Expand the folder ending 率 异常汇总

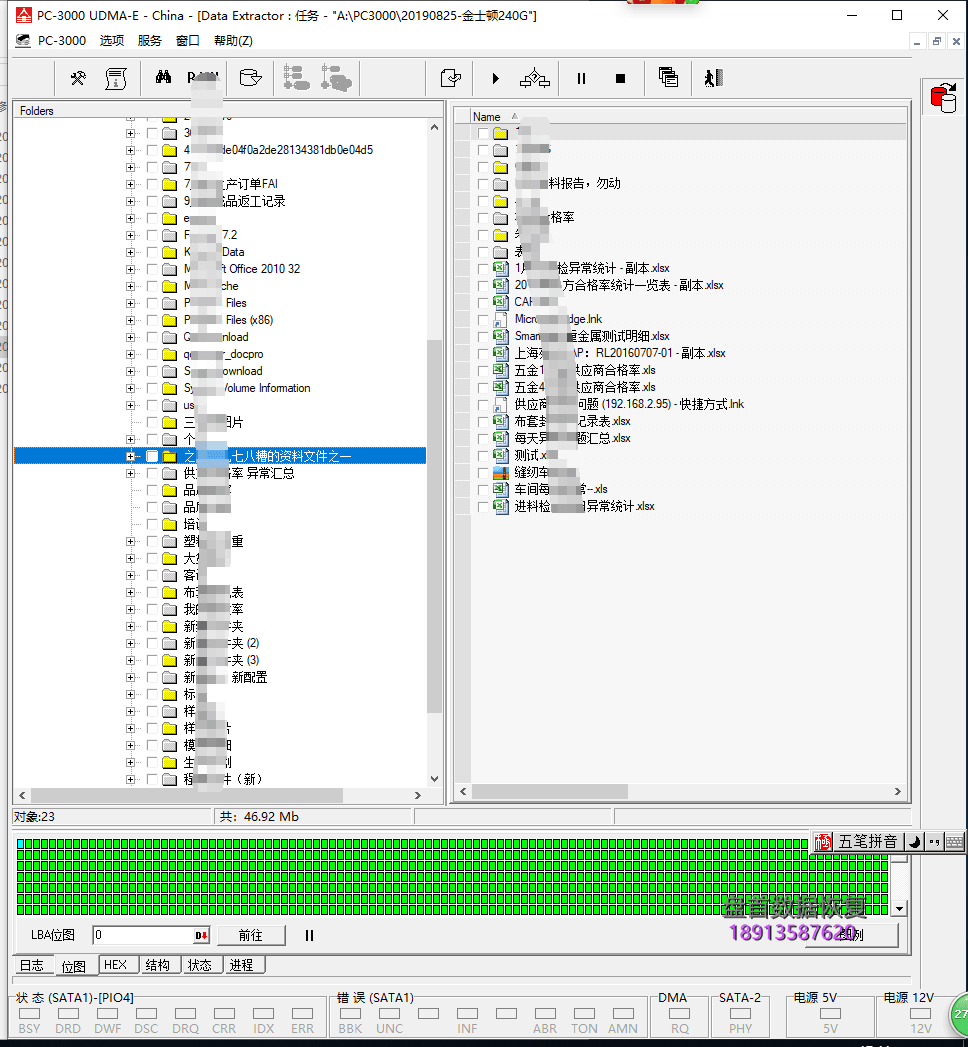[130, 473]
